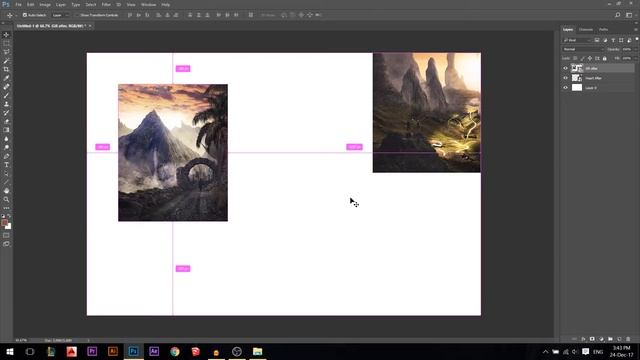The width and height of the screenshot is (640, 360).
Task: Select the Eraser tool
Action: (x=6, y=121)
